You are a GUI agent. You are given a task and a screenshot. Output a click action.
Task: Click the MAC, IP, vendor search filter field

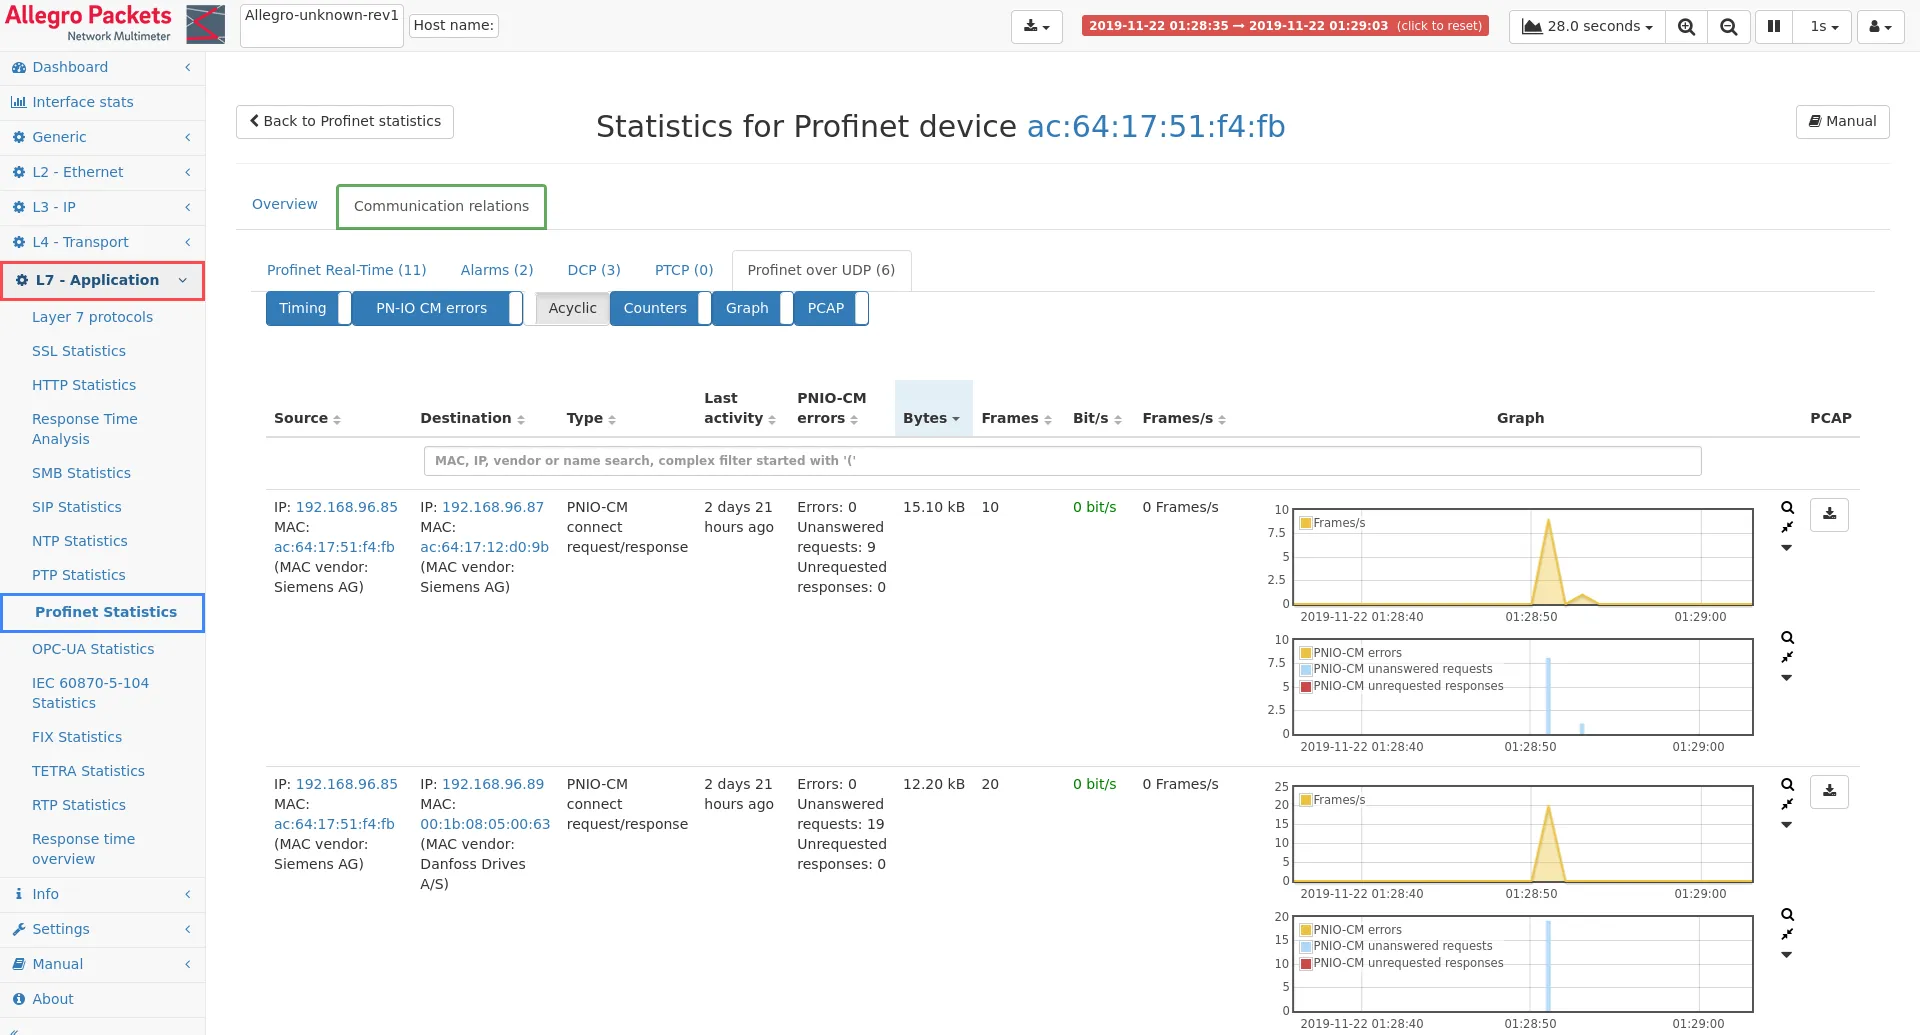1062,461
